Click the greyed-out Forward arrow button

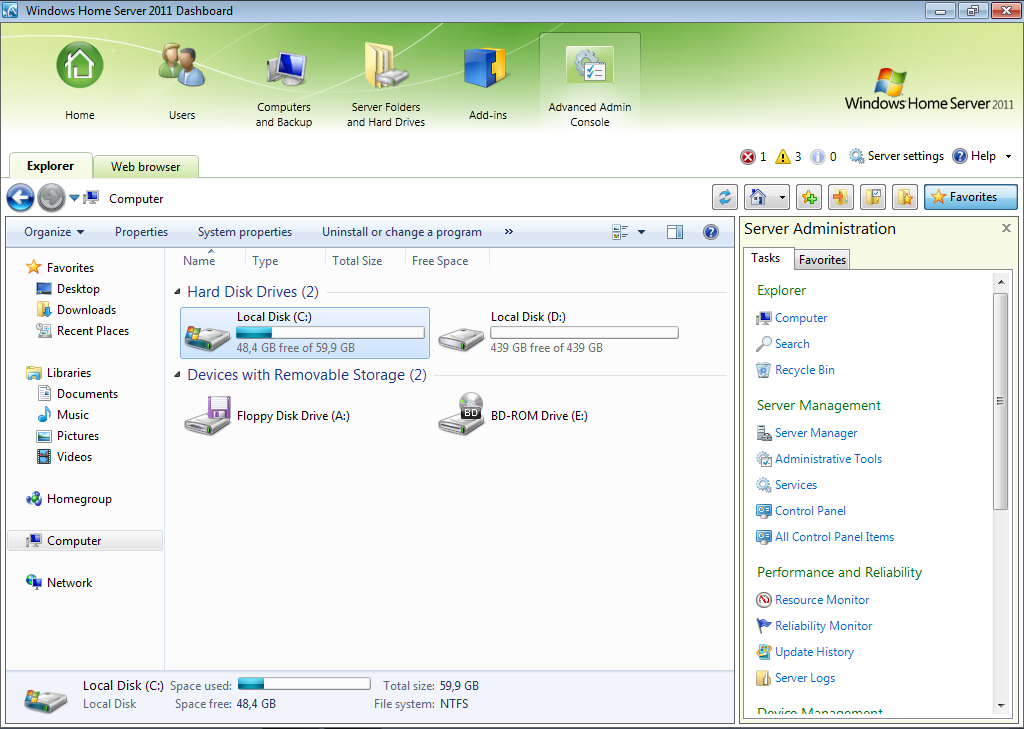[x=51, y=197]
